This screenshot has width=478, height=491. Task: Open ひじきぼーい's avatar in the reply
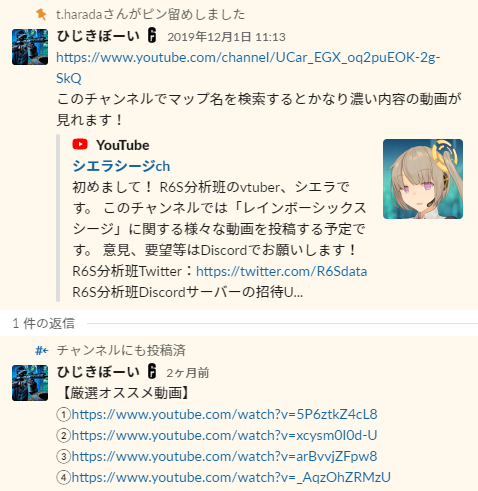[x=30, y=383]
